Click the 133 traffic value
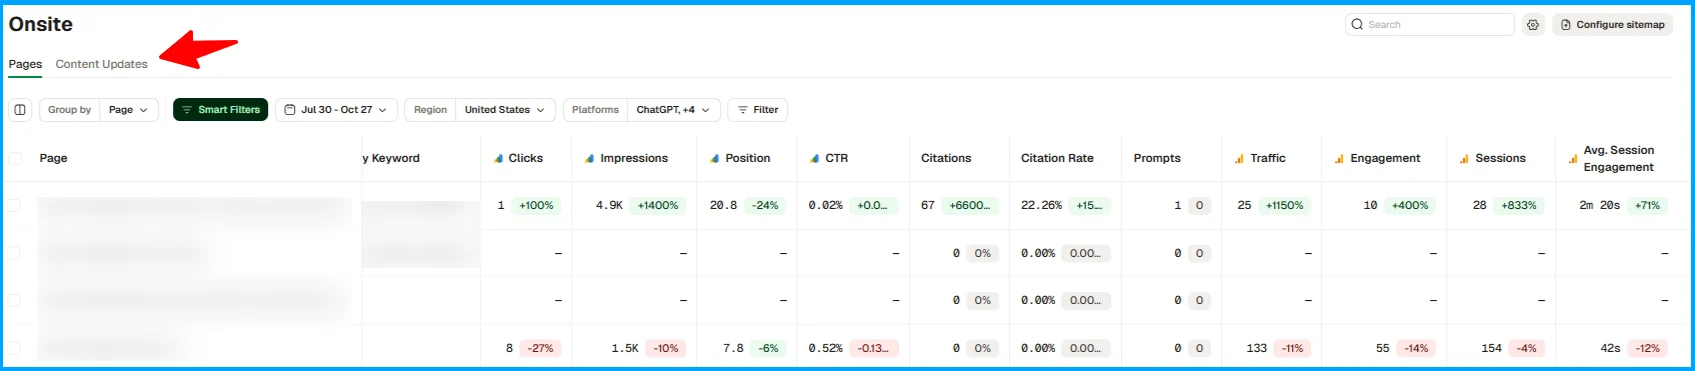The width and height of the screenshot is (1695, 371). [1257, 348]
